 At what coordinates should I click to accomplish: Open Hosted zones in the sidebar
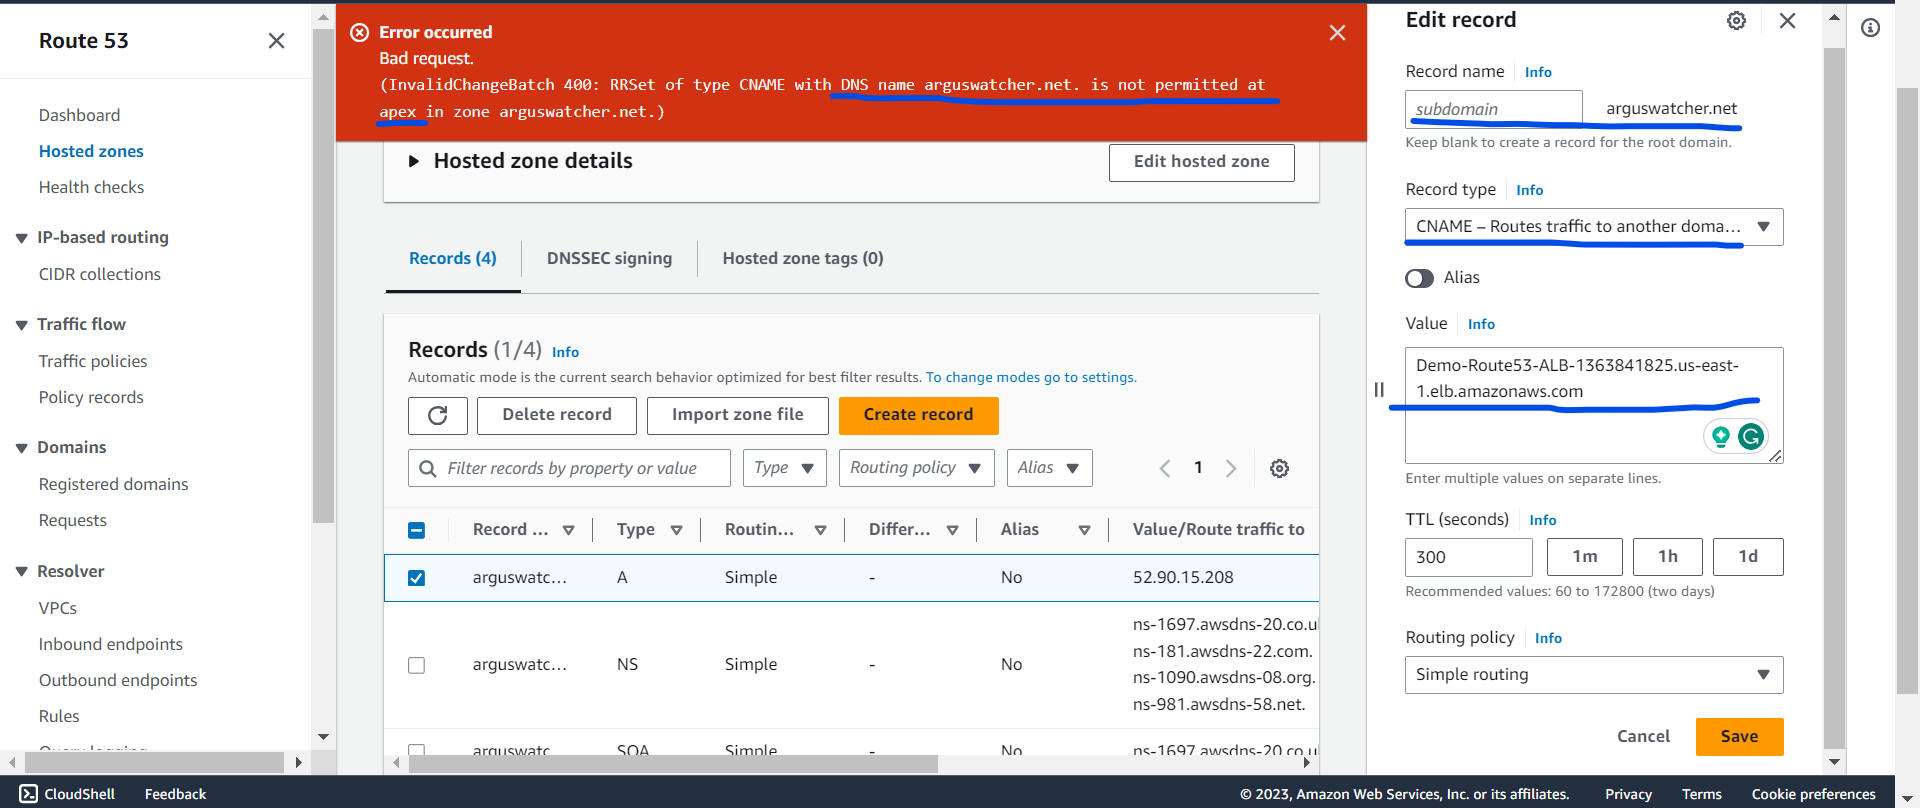[91, 151]
